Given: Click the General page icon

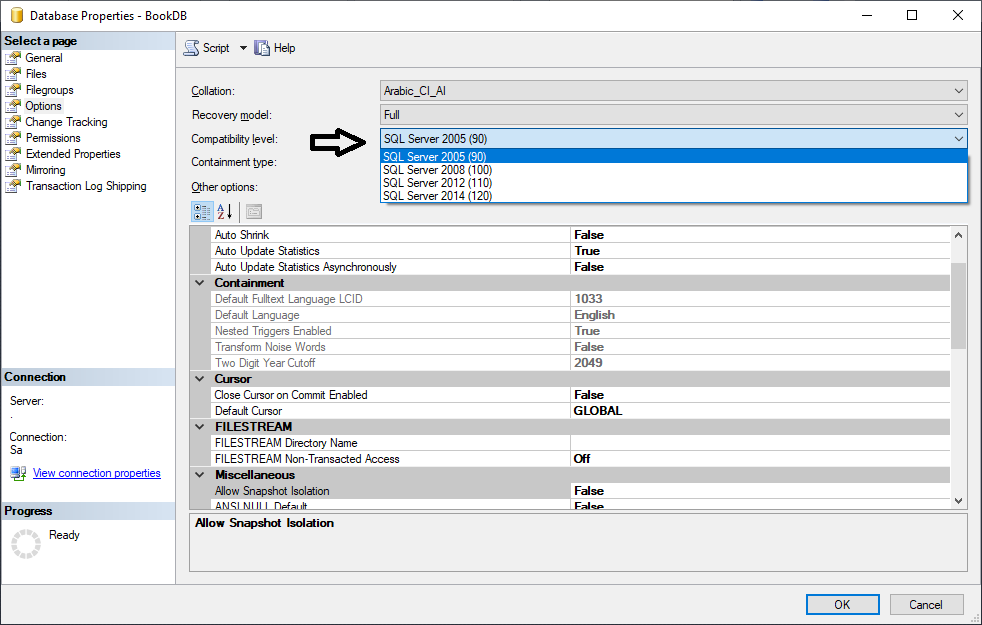Looking at the screenshot, I should pos(13,58).
